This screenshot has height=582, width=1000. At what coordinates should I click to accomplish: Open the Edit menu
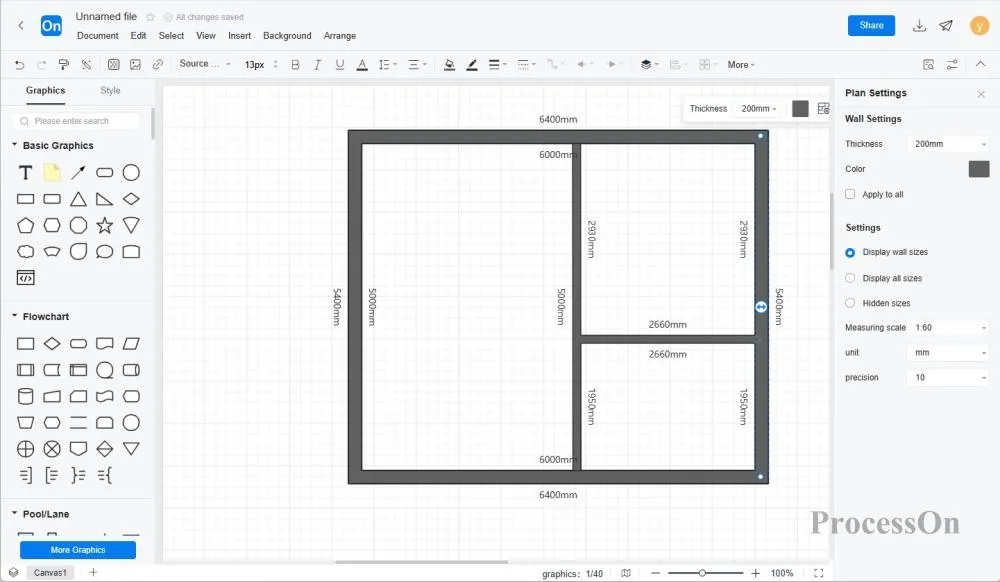click(x=138, y=36)
